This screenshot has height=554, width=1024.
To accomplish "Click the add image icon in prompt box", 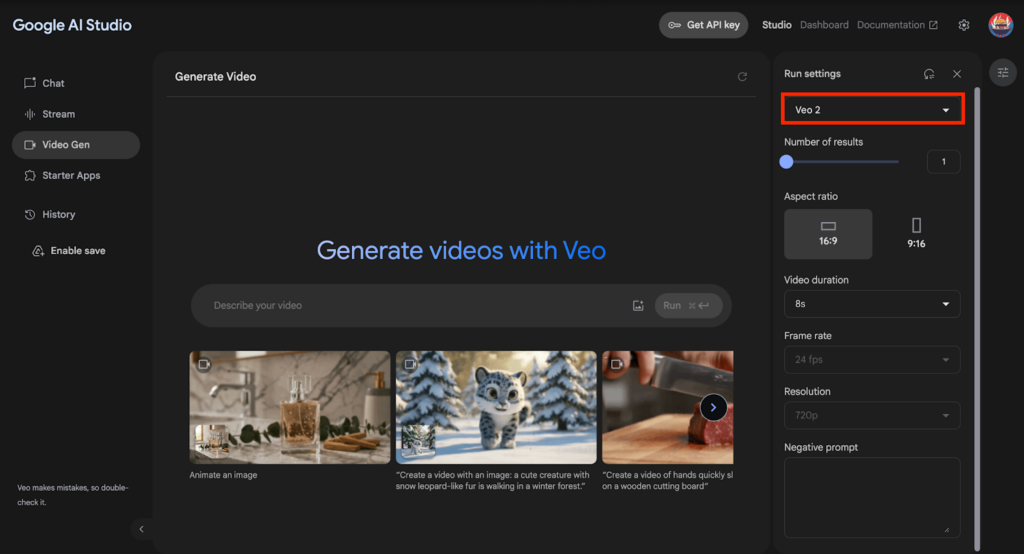I will click(x=638, y=306).
